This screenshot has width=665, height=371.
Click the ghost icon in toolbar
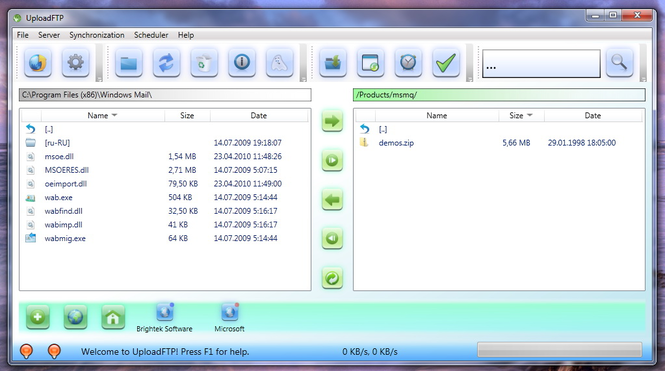point(279,63)
